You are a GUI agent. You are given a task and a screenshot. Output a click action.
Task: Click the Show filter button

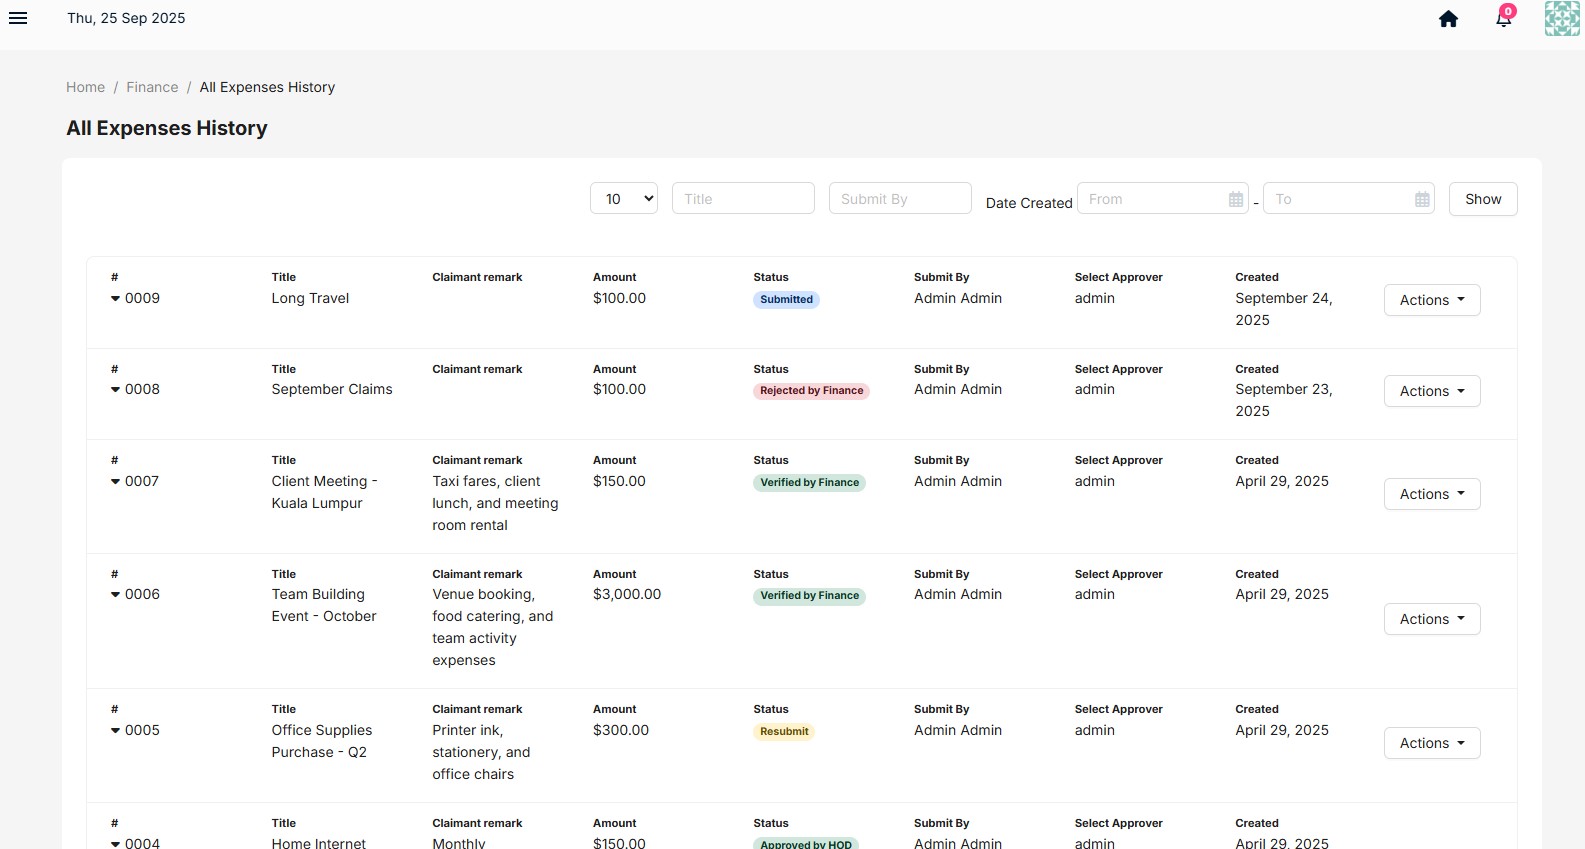(x=1483, y=199)
